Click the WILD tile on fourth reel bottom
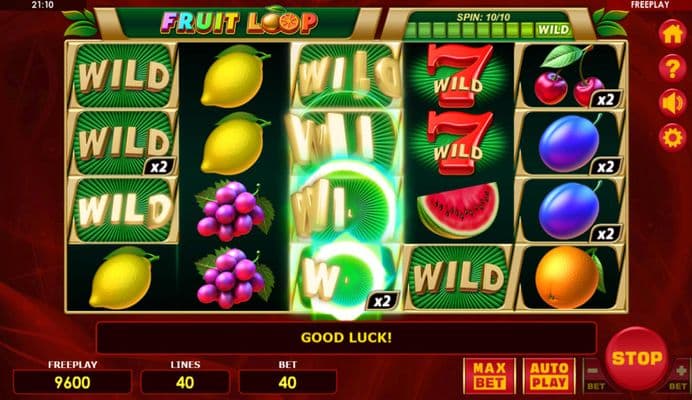Viewport: 692px width, 400px height. [x=459, y=277]
